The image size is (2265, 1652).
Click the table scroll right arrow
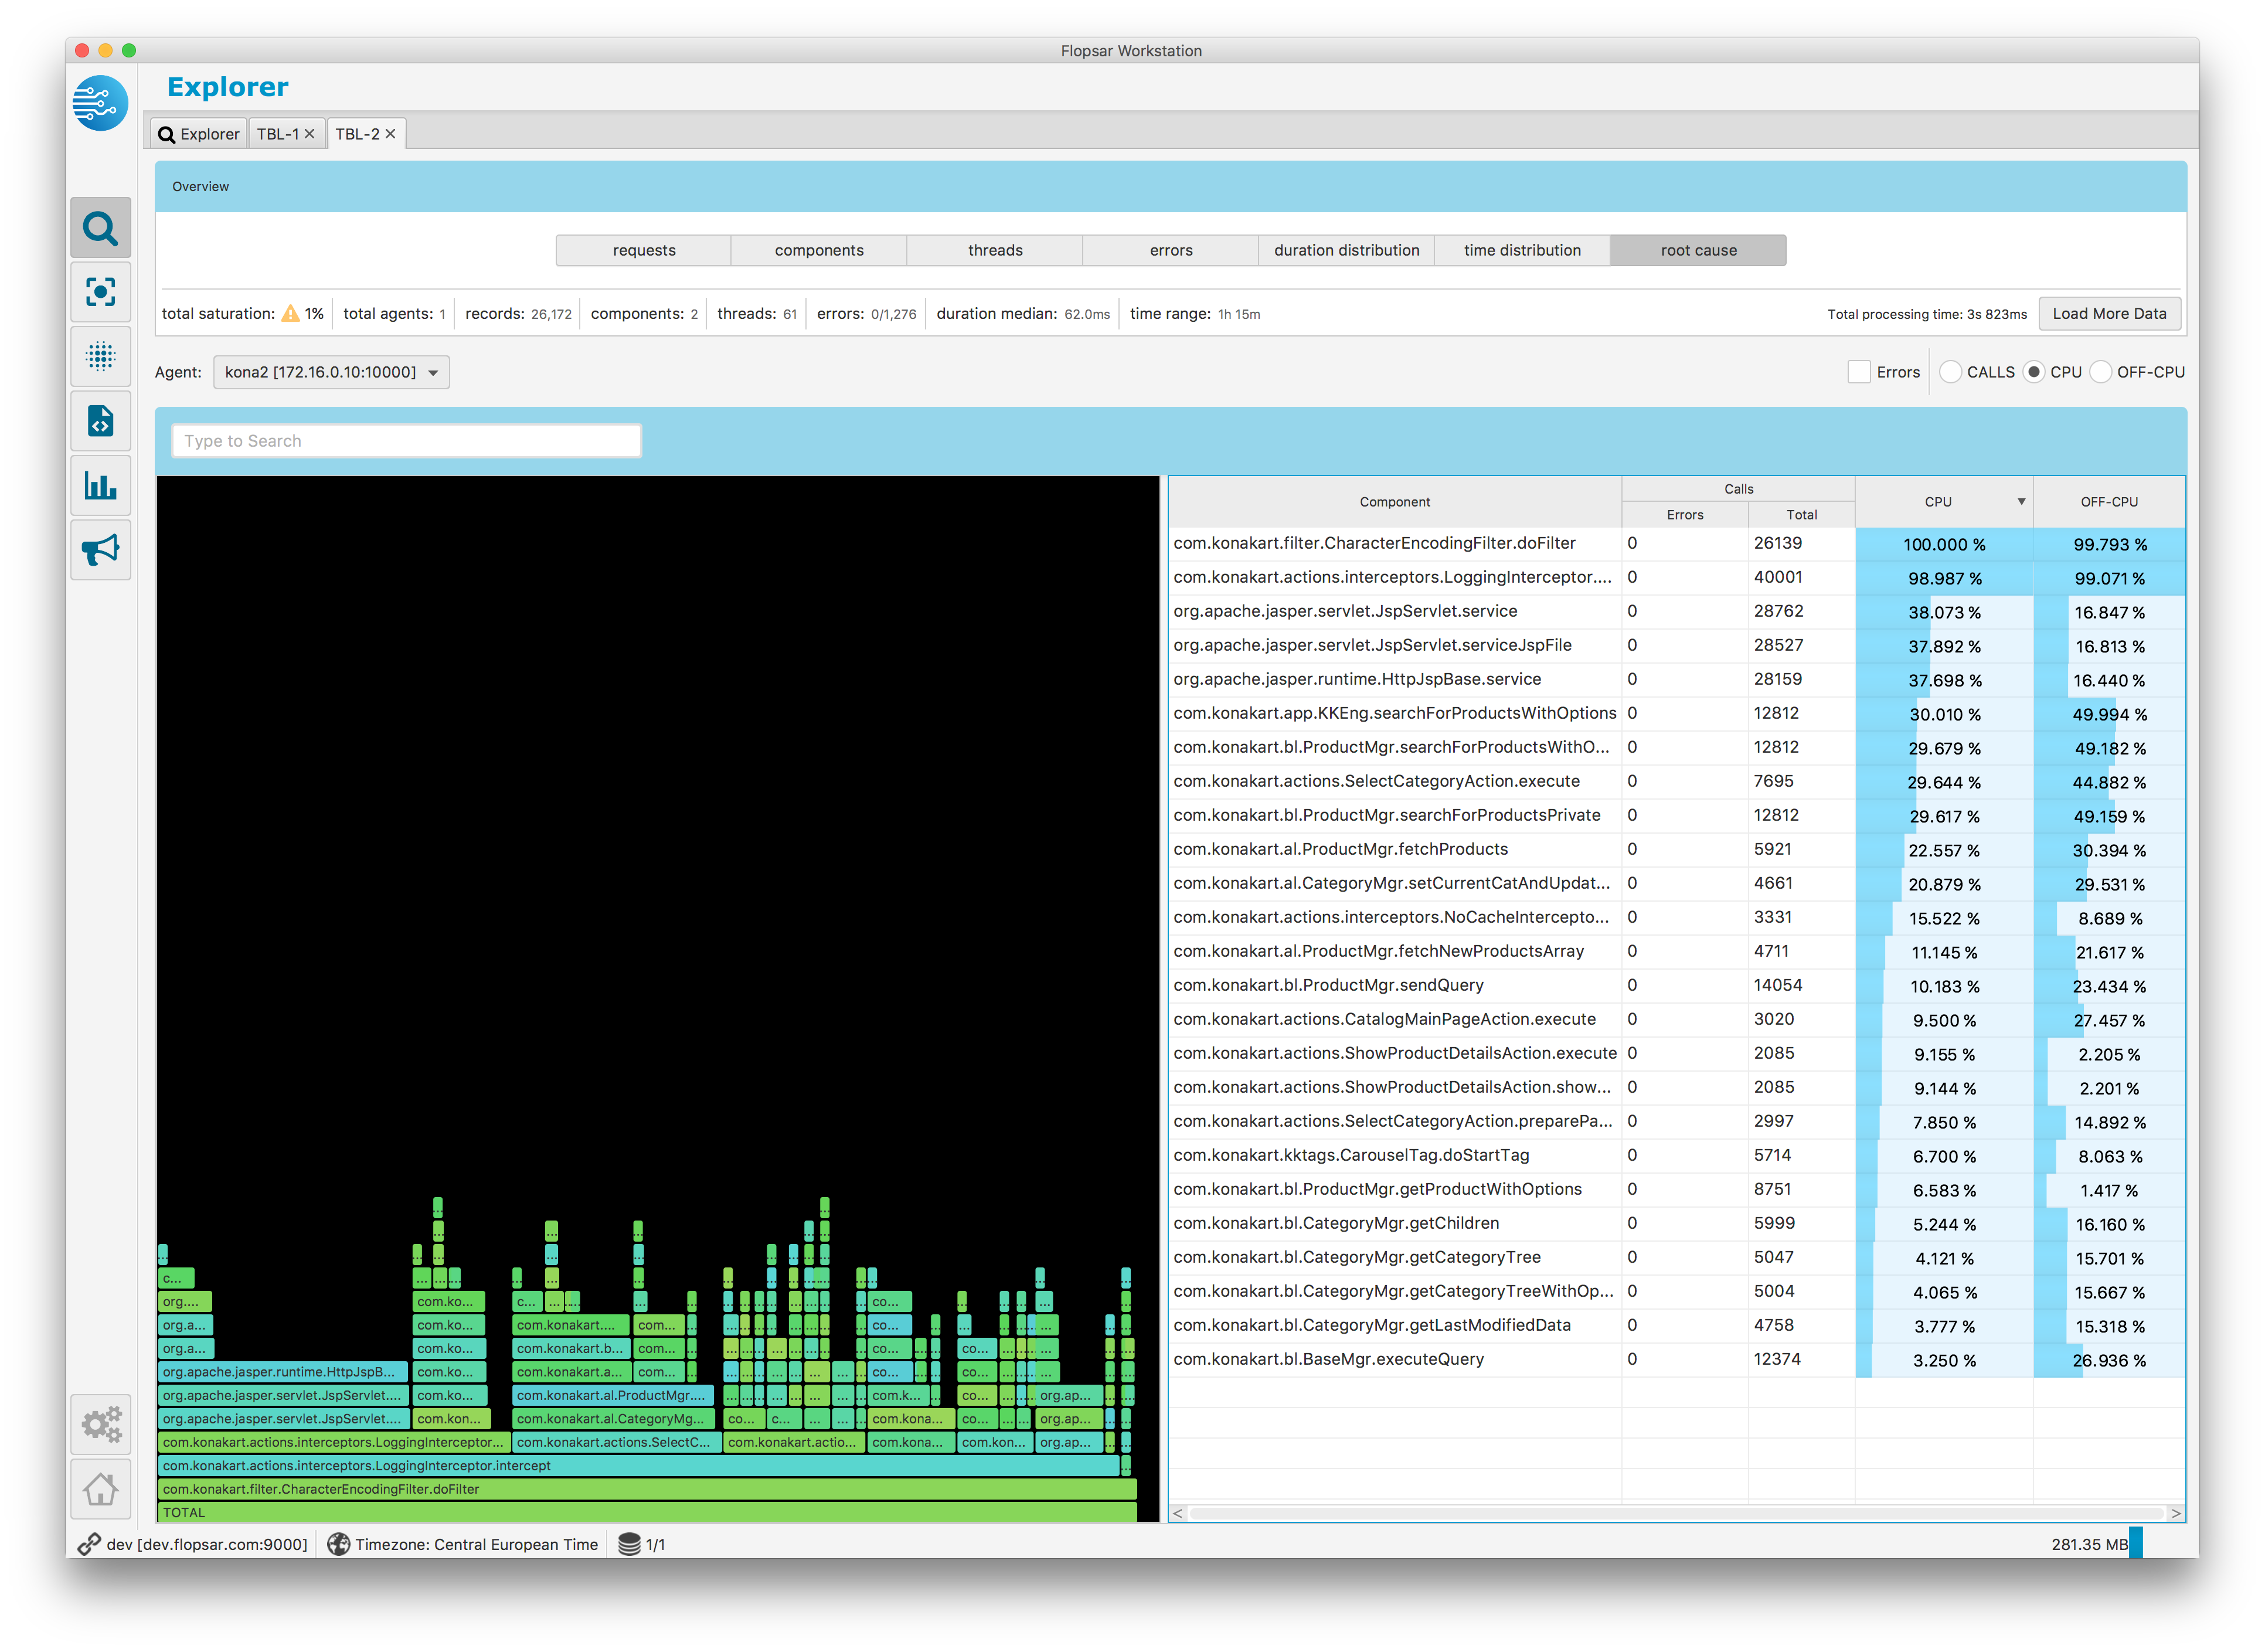(x=2175, y=1513)
